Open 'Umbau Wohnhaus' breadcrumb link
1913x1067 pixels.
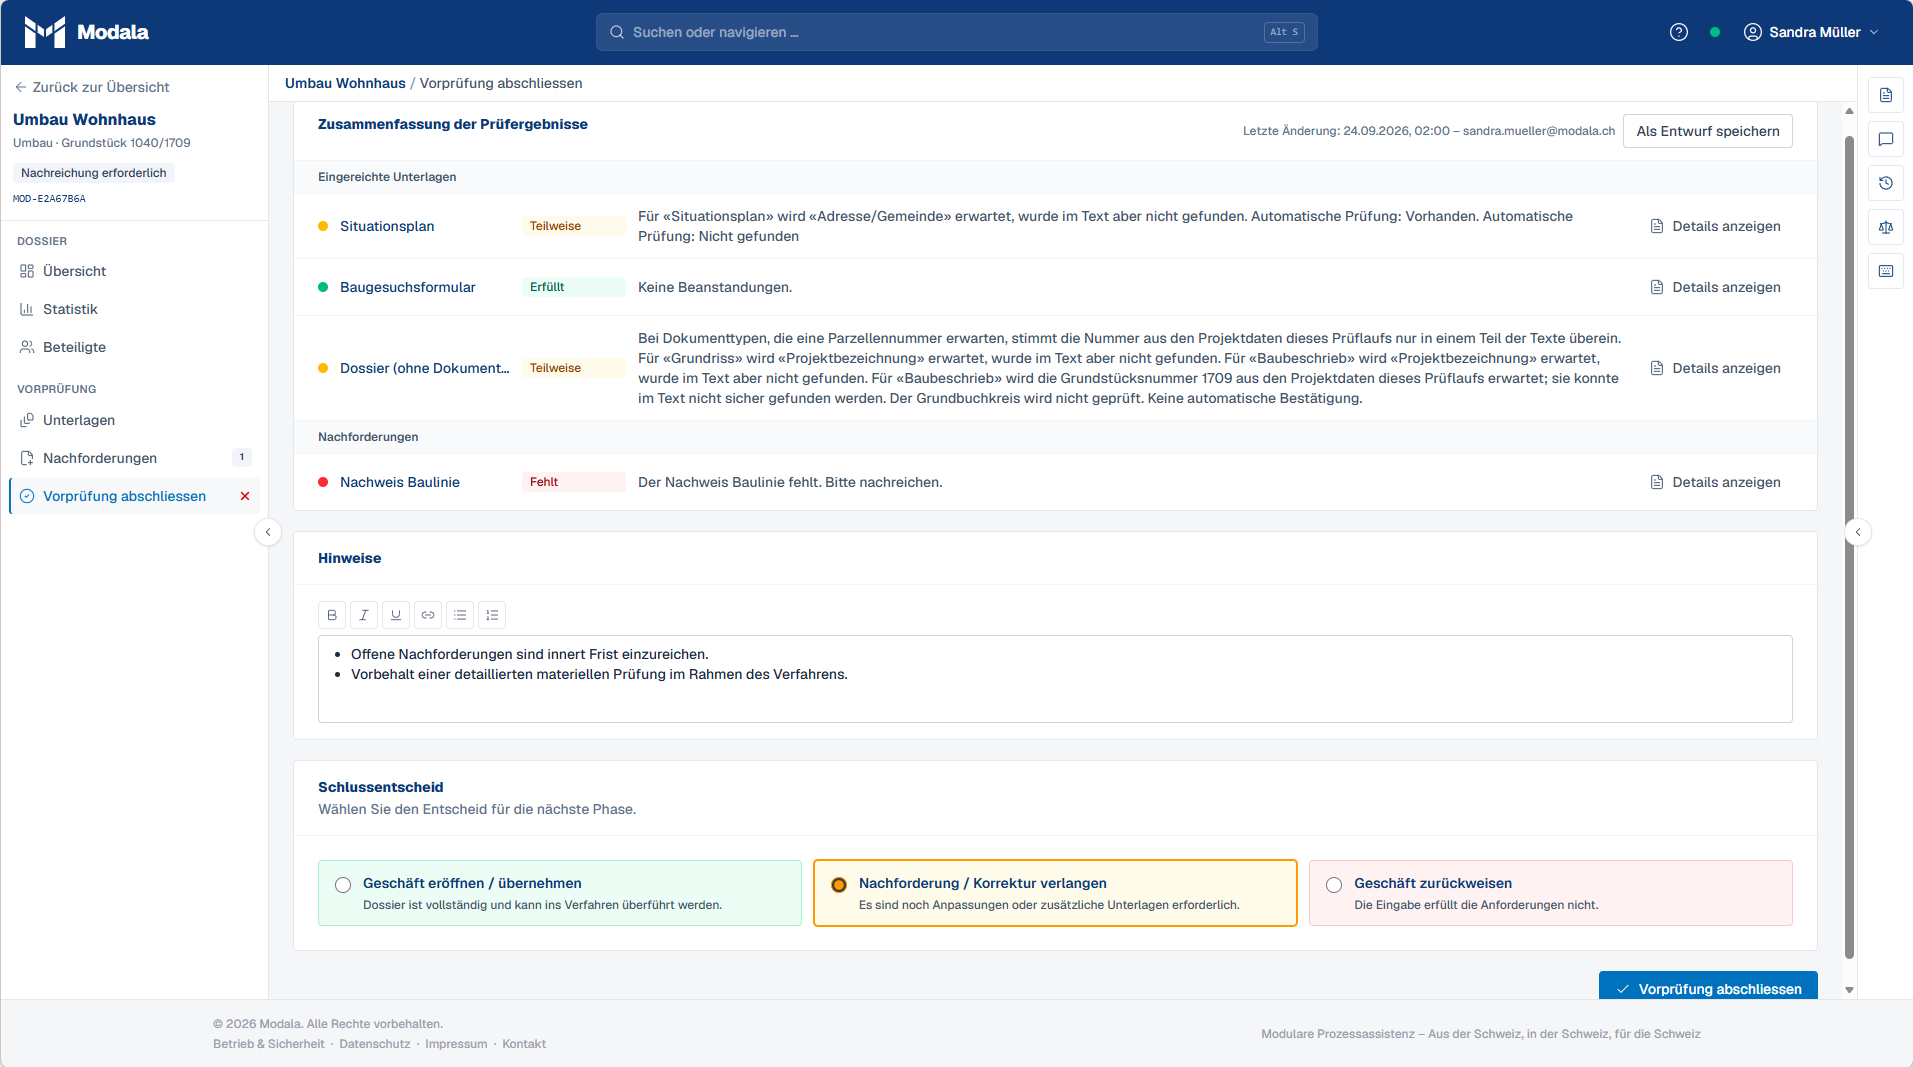[345, 83]
